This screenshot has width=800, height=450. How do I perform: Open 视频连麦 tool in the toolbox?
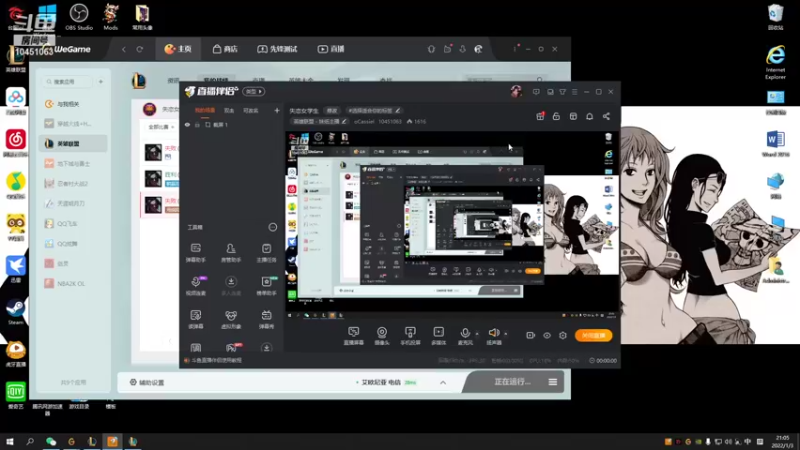click(x=195, y=286)
